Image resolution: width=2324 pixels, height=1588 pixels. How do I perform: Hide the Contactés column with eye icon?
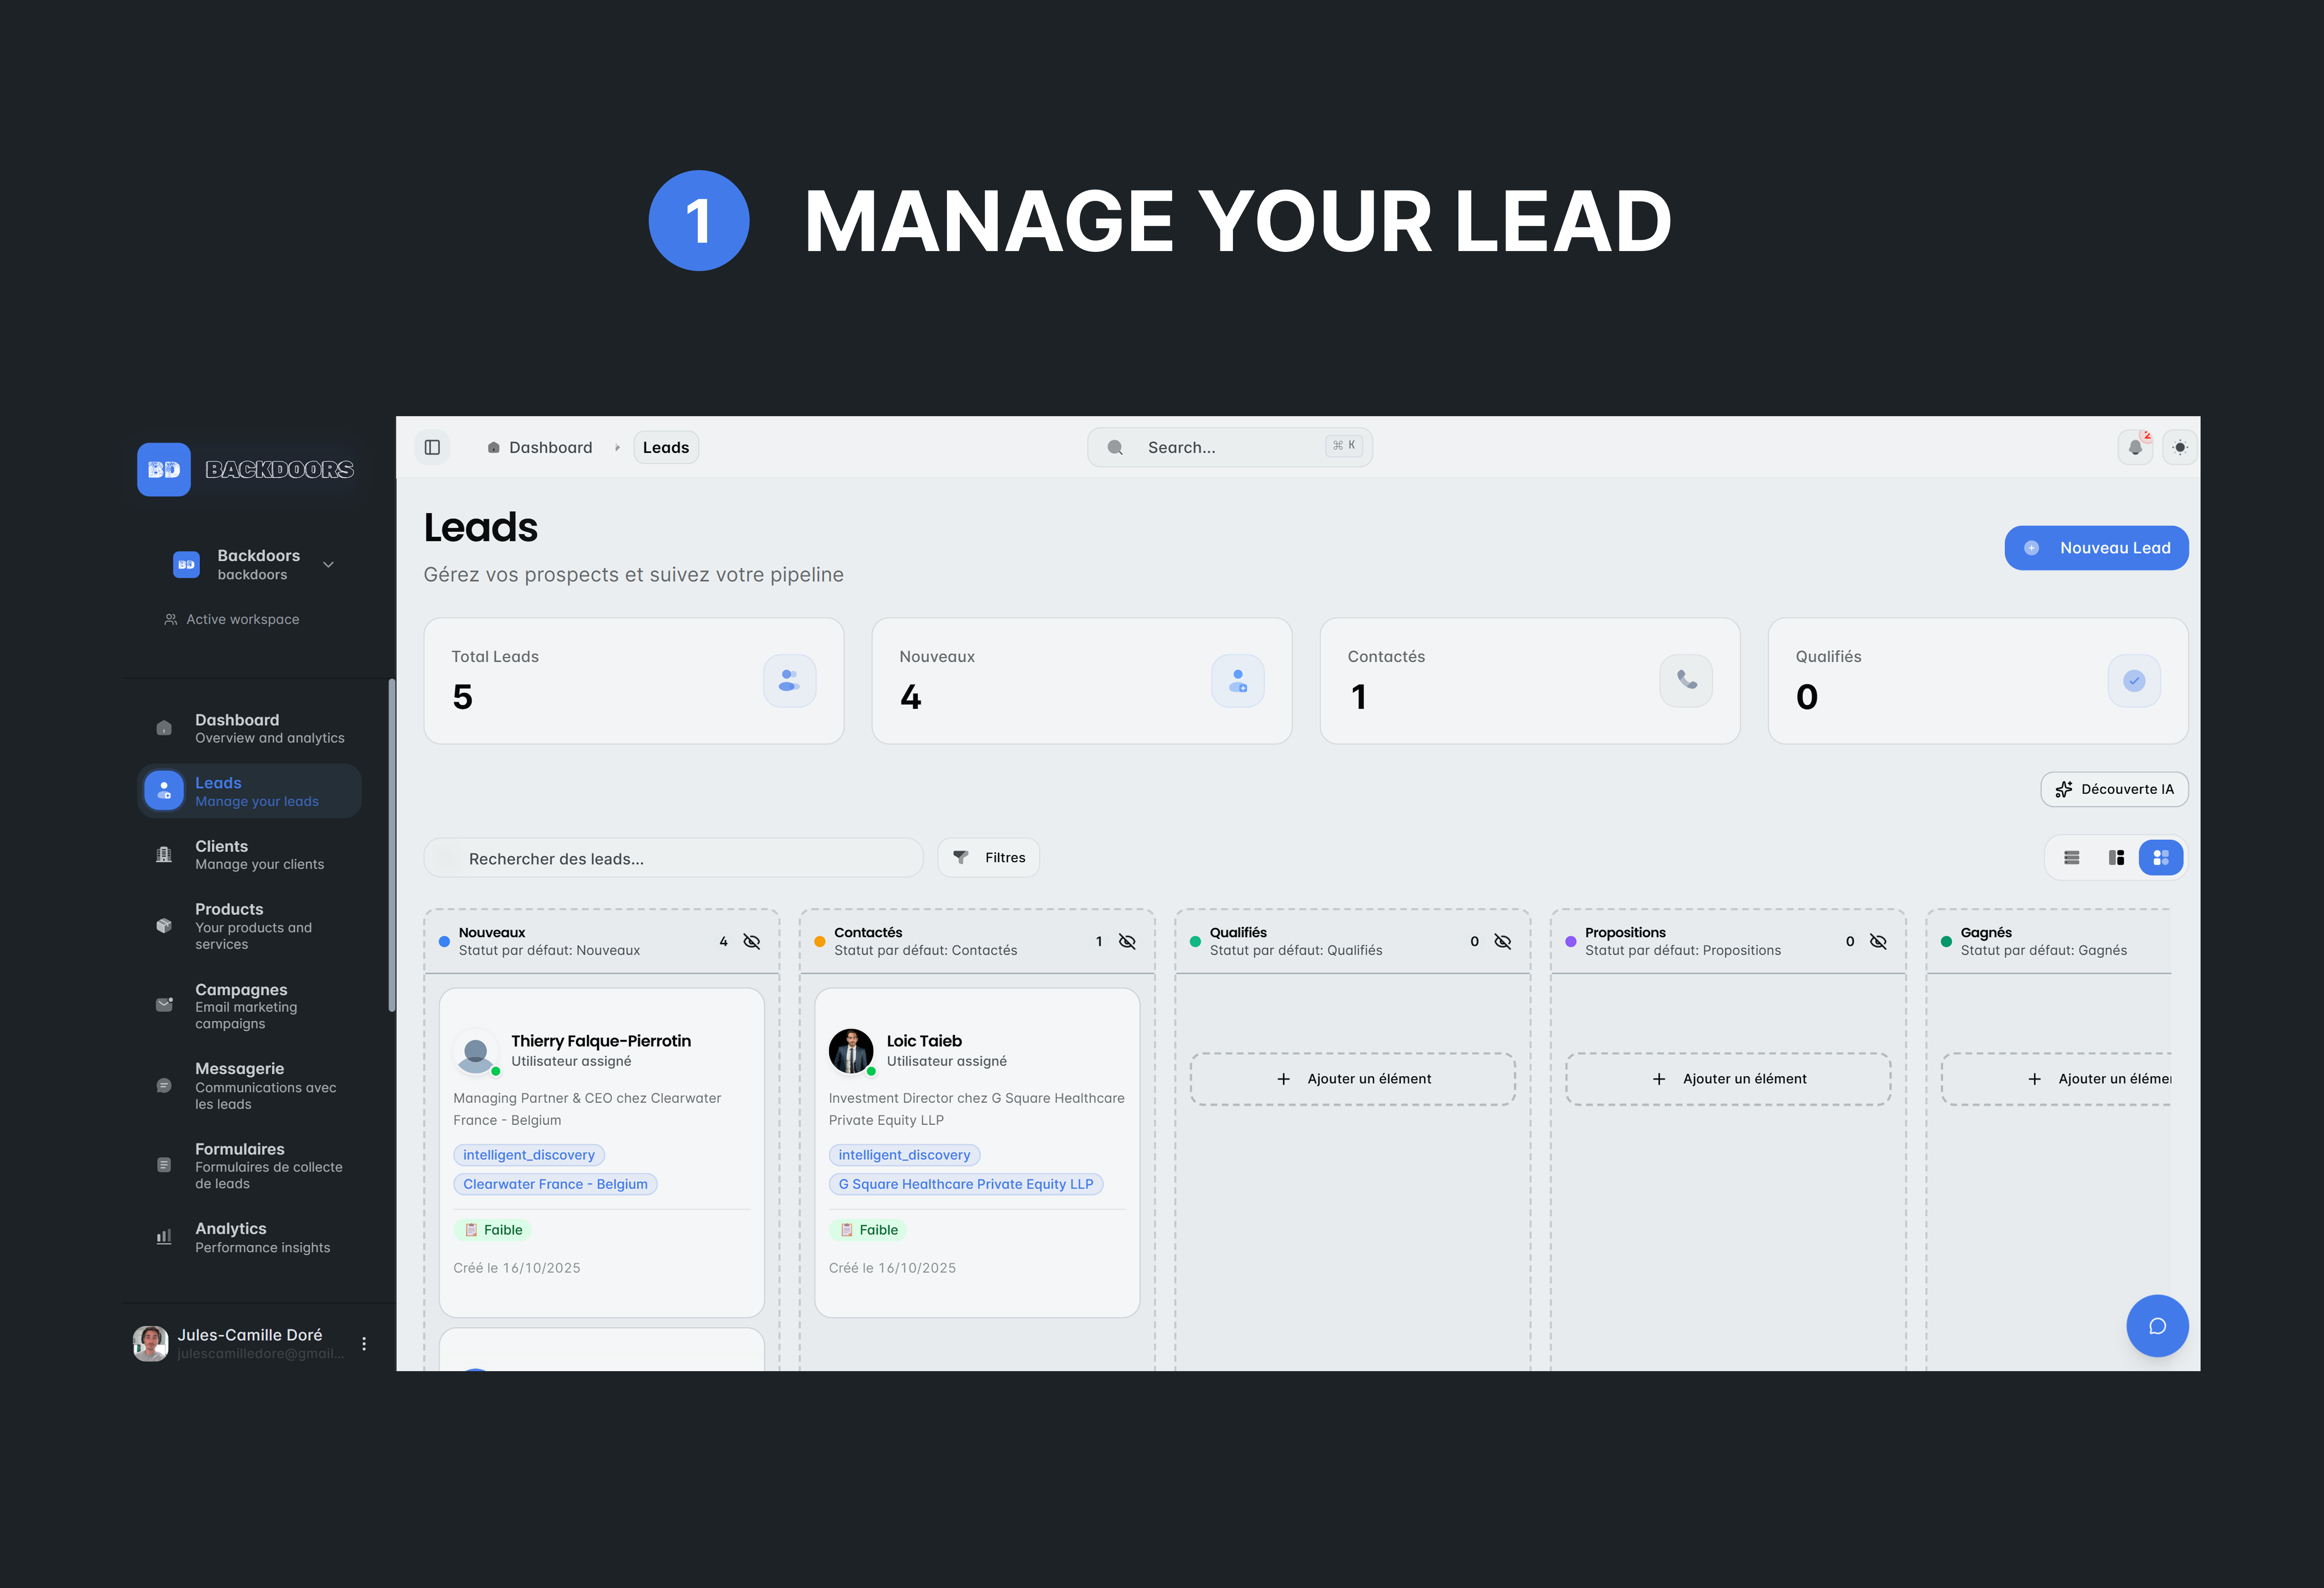point(1127,942)
